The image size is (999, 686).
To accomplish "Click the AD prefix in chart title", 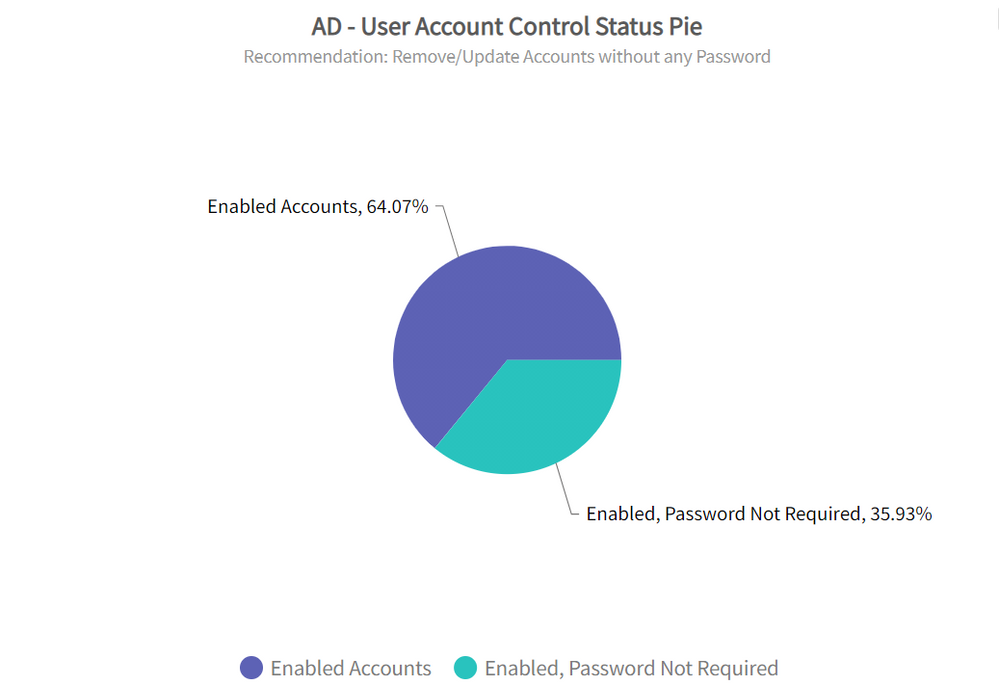I will point(327,26).
